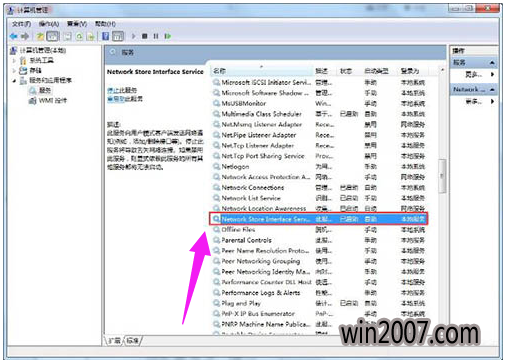
Task: Expand the Storage tree node
Action: 14,71
